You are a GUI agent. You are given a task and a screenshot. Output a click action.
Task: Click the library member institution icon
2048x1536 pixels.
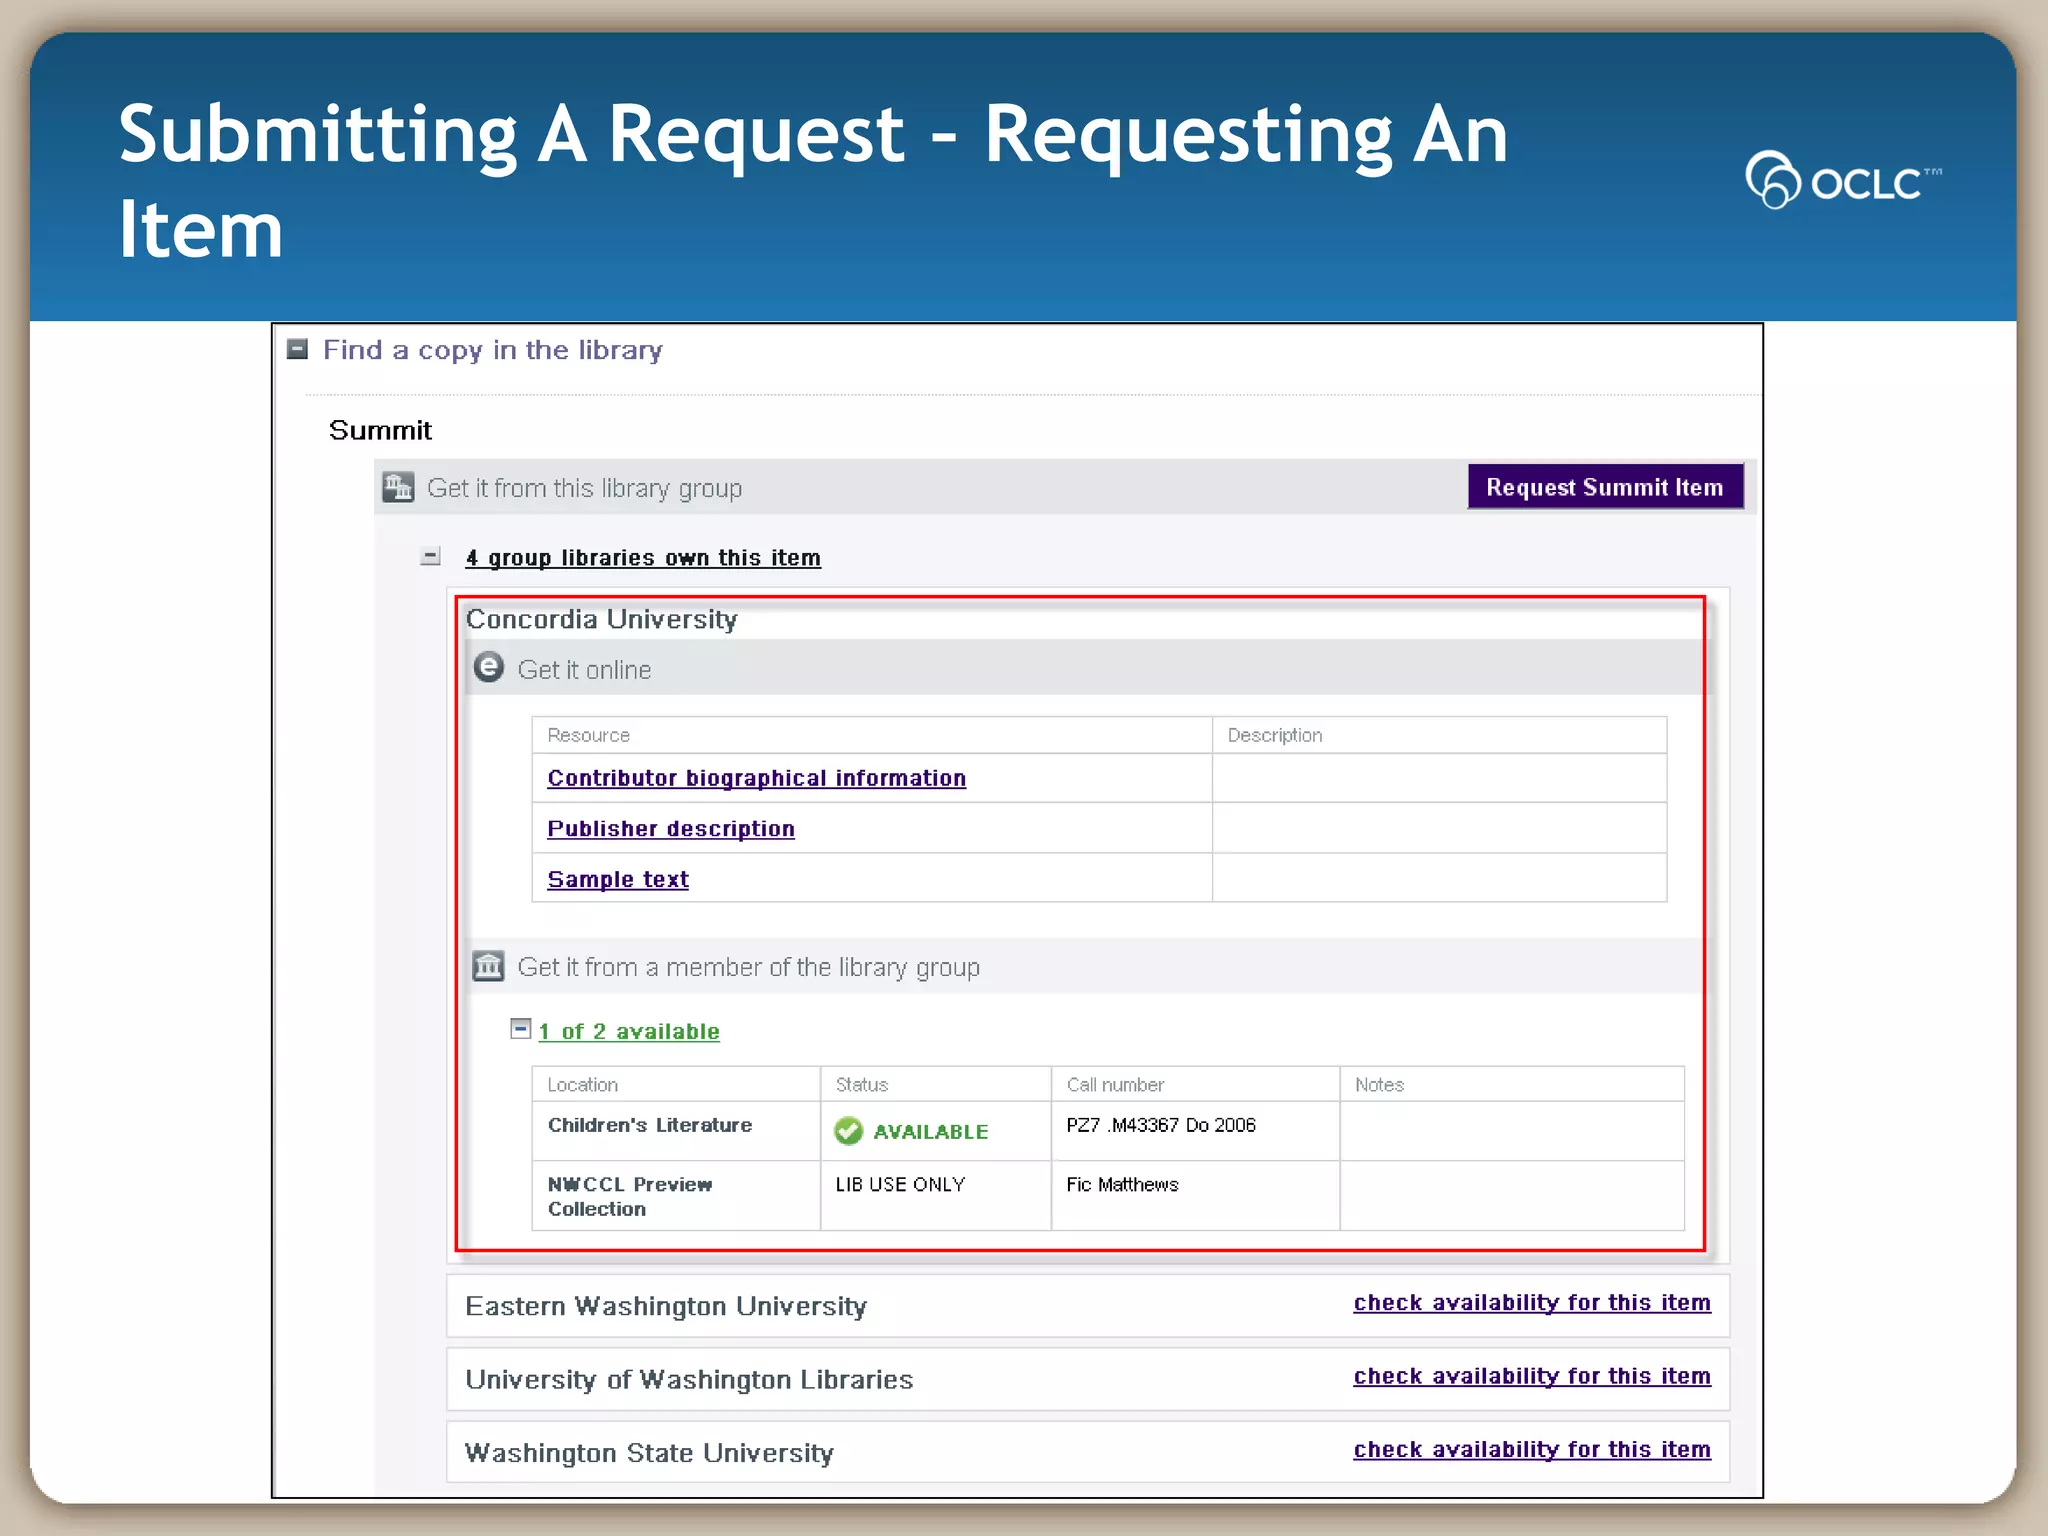(x=488, y=966)
